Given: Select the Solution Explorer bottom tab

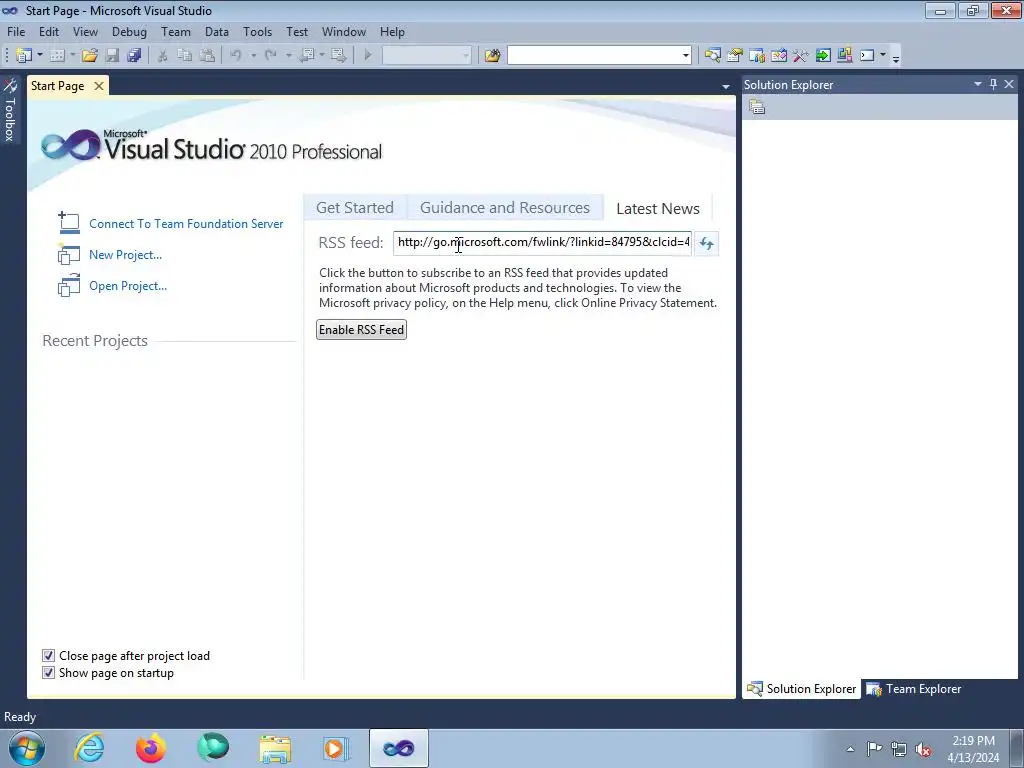Looking at the screenshot, I should [x=801, y=689].
